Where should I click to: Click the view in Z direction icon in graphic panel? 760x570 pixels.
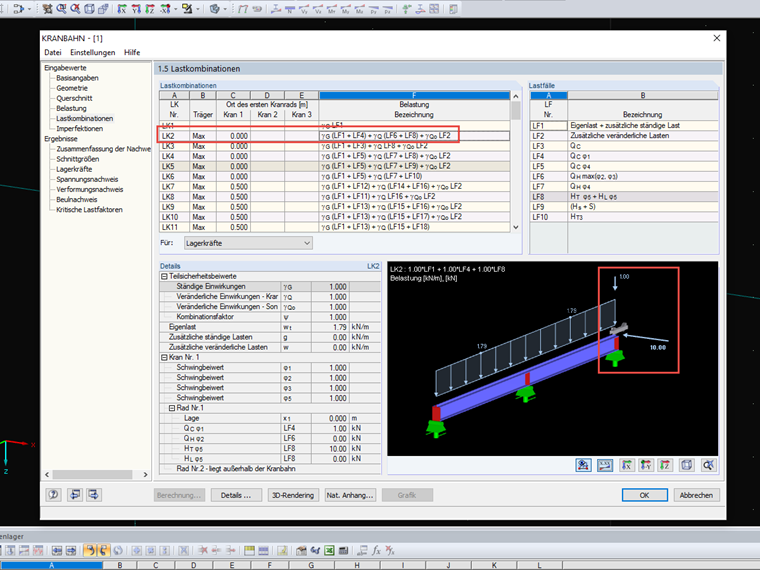click(x=665, y=465)
